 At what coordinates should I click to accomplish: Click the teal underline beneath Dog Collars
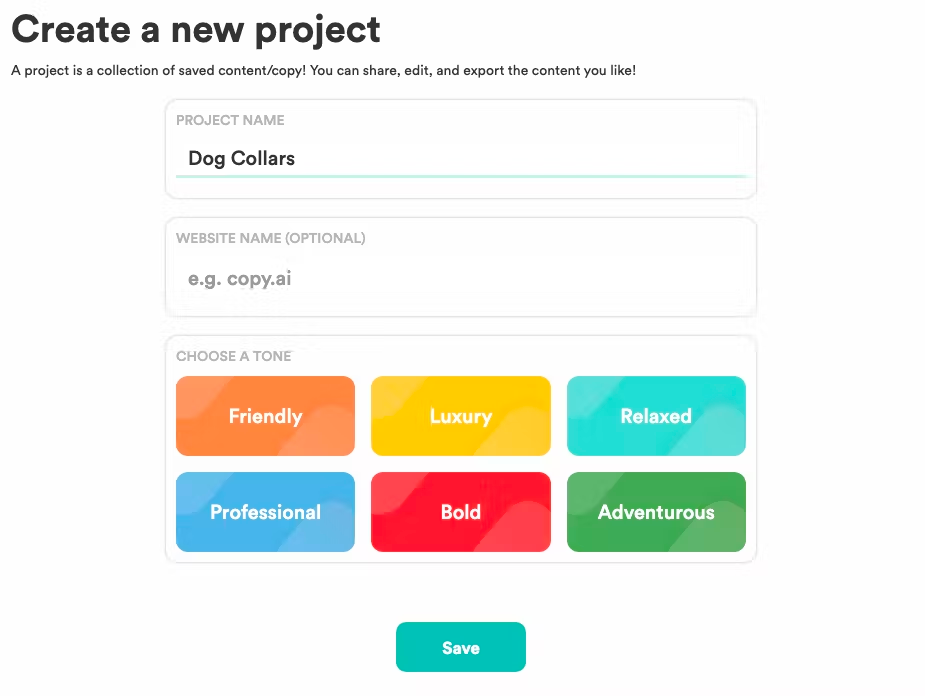460,176
